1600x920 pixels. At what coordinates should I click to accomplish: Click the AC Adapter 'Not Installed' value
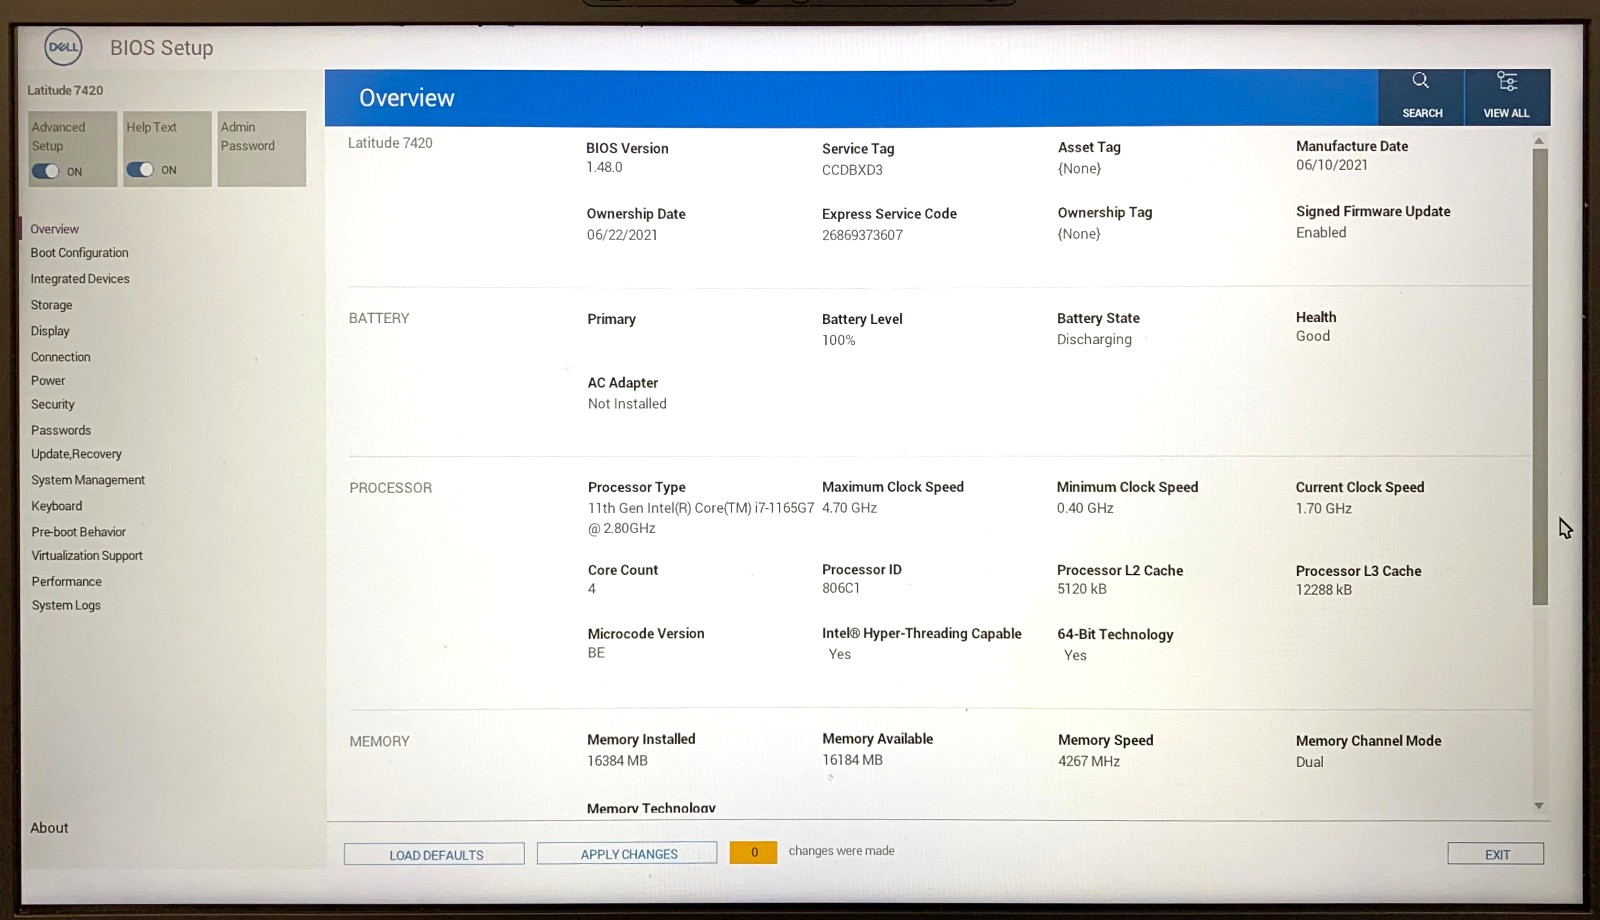coord(627,404)
